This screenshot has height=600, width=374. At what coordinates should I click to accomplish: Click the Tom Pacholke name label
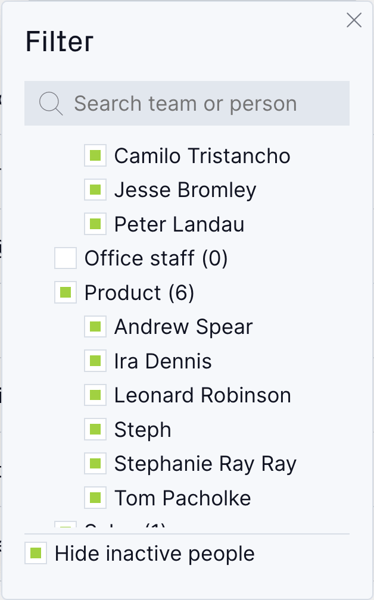tap(183, 498)
